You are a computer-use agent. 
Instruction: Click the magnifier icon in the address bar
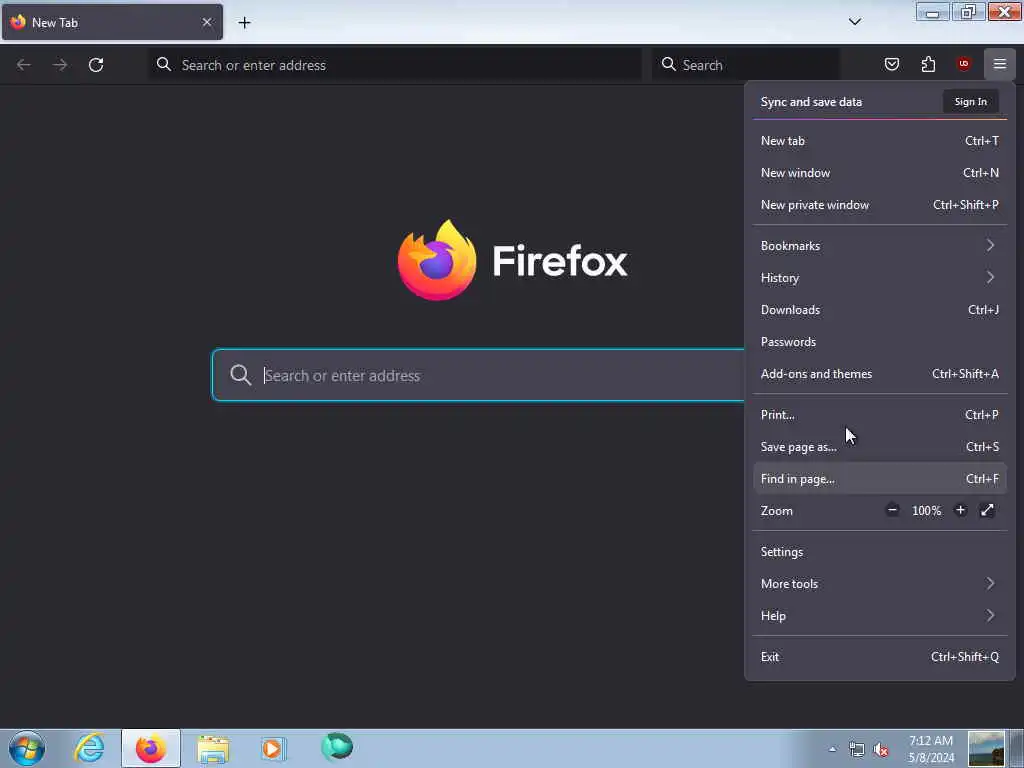[x=164, y=64]
